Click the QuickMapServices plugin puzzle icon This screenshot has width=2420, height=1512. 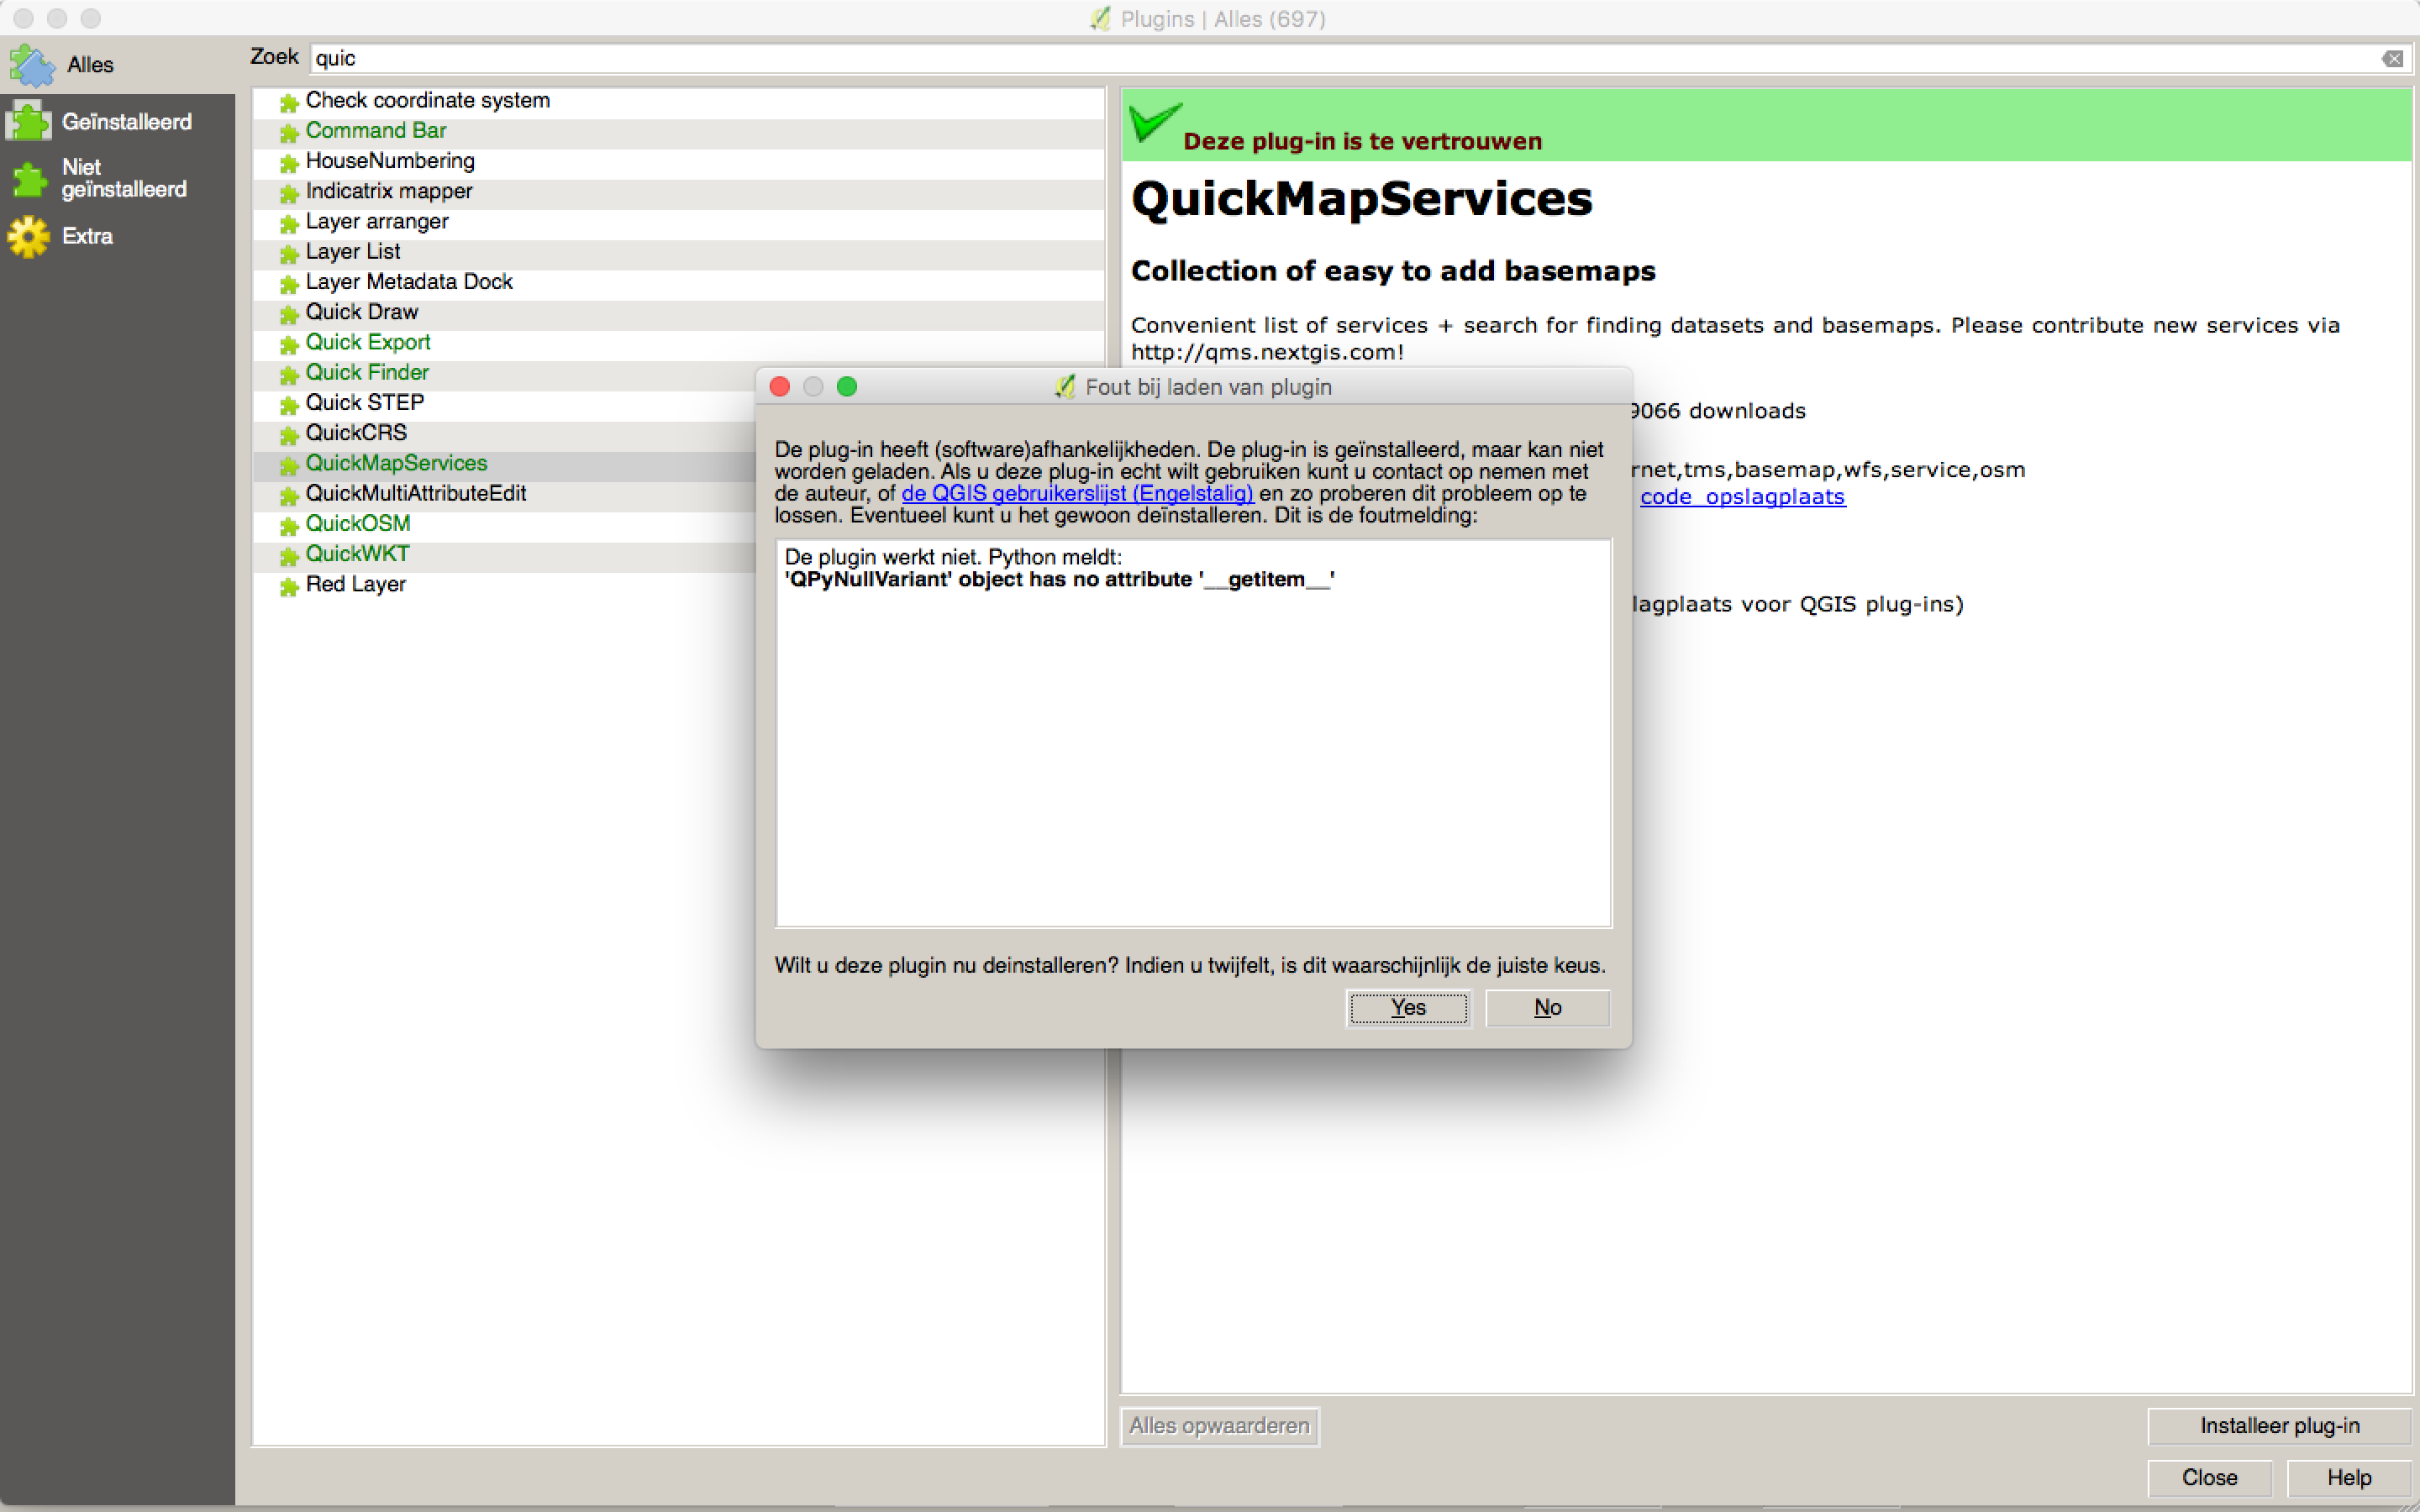click(288, 465)
